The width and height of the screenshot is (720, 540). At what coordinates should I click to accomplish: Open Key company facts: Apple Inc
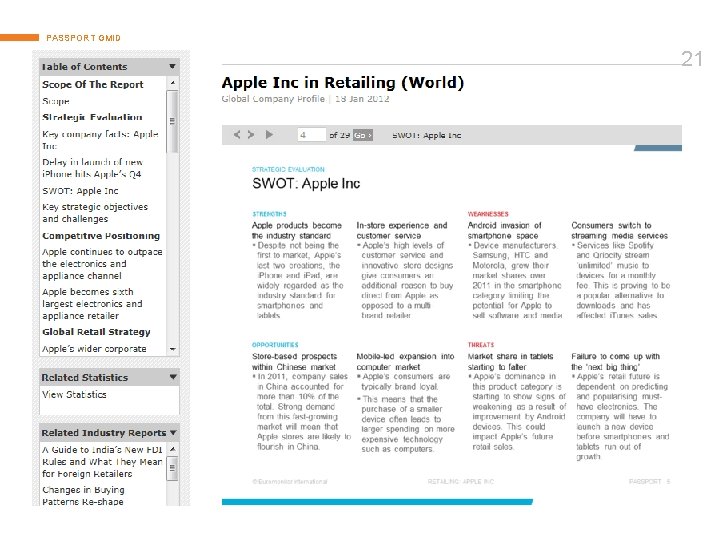[x=100, y=140]
